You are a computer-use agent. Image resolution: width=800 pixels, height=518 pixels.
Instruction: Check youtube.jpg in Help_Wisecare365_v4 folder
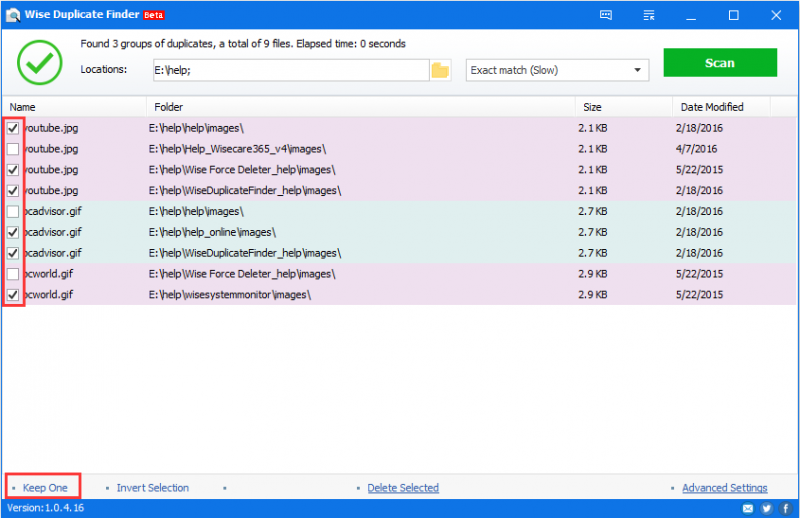click(x=13, y=149)
